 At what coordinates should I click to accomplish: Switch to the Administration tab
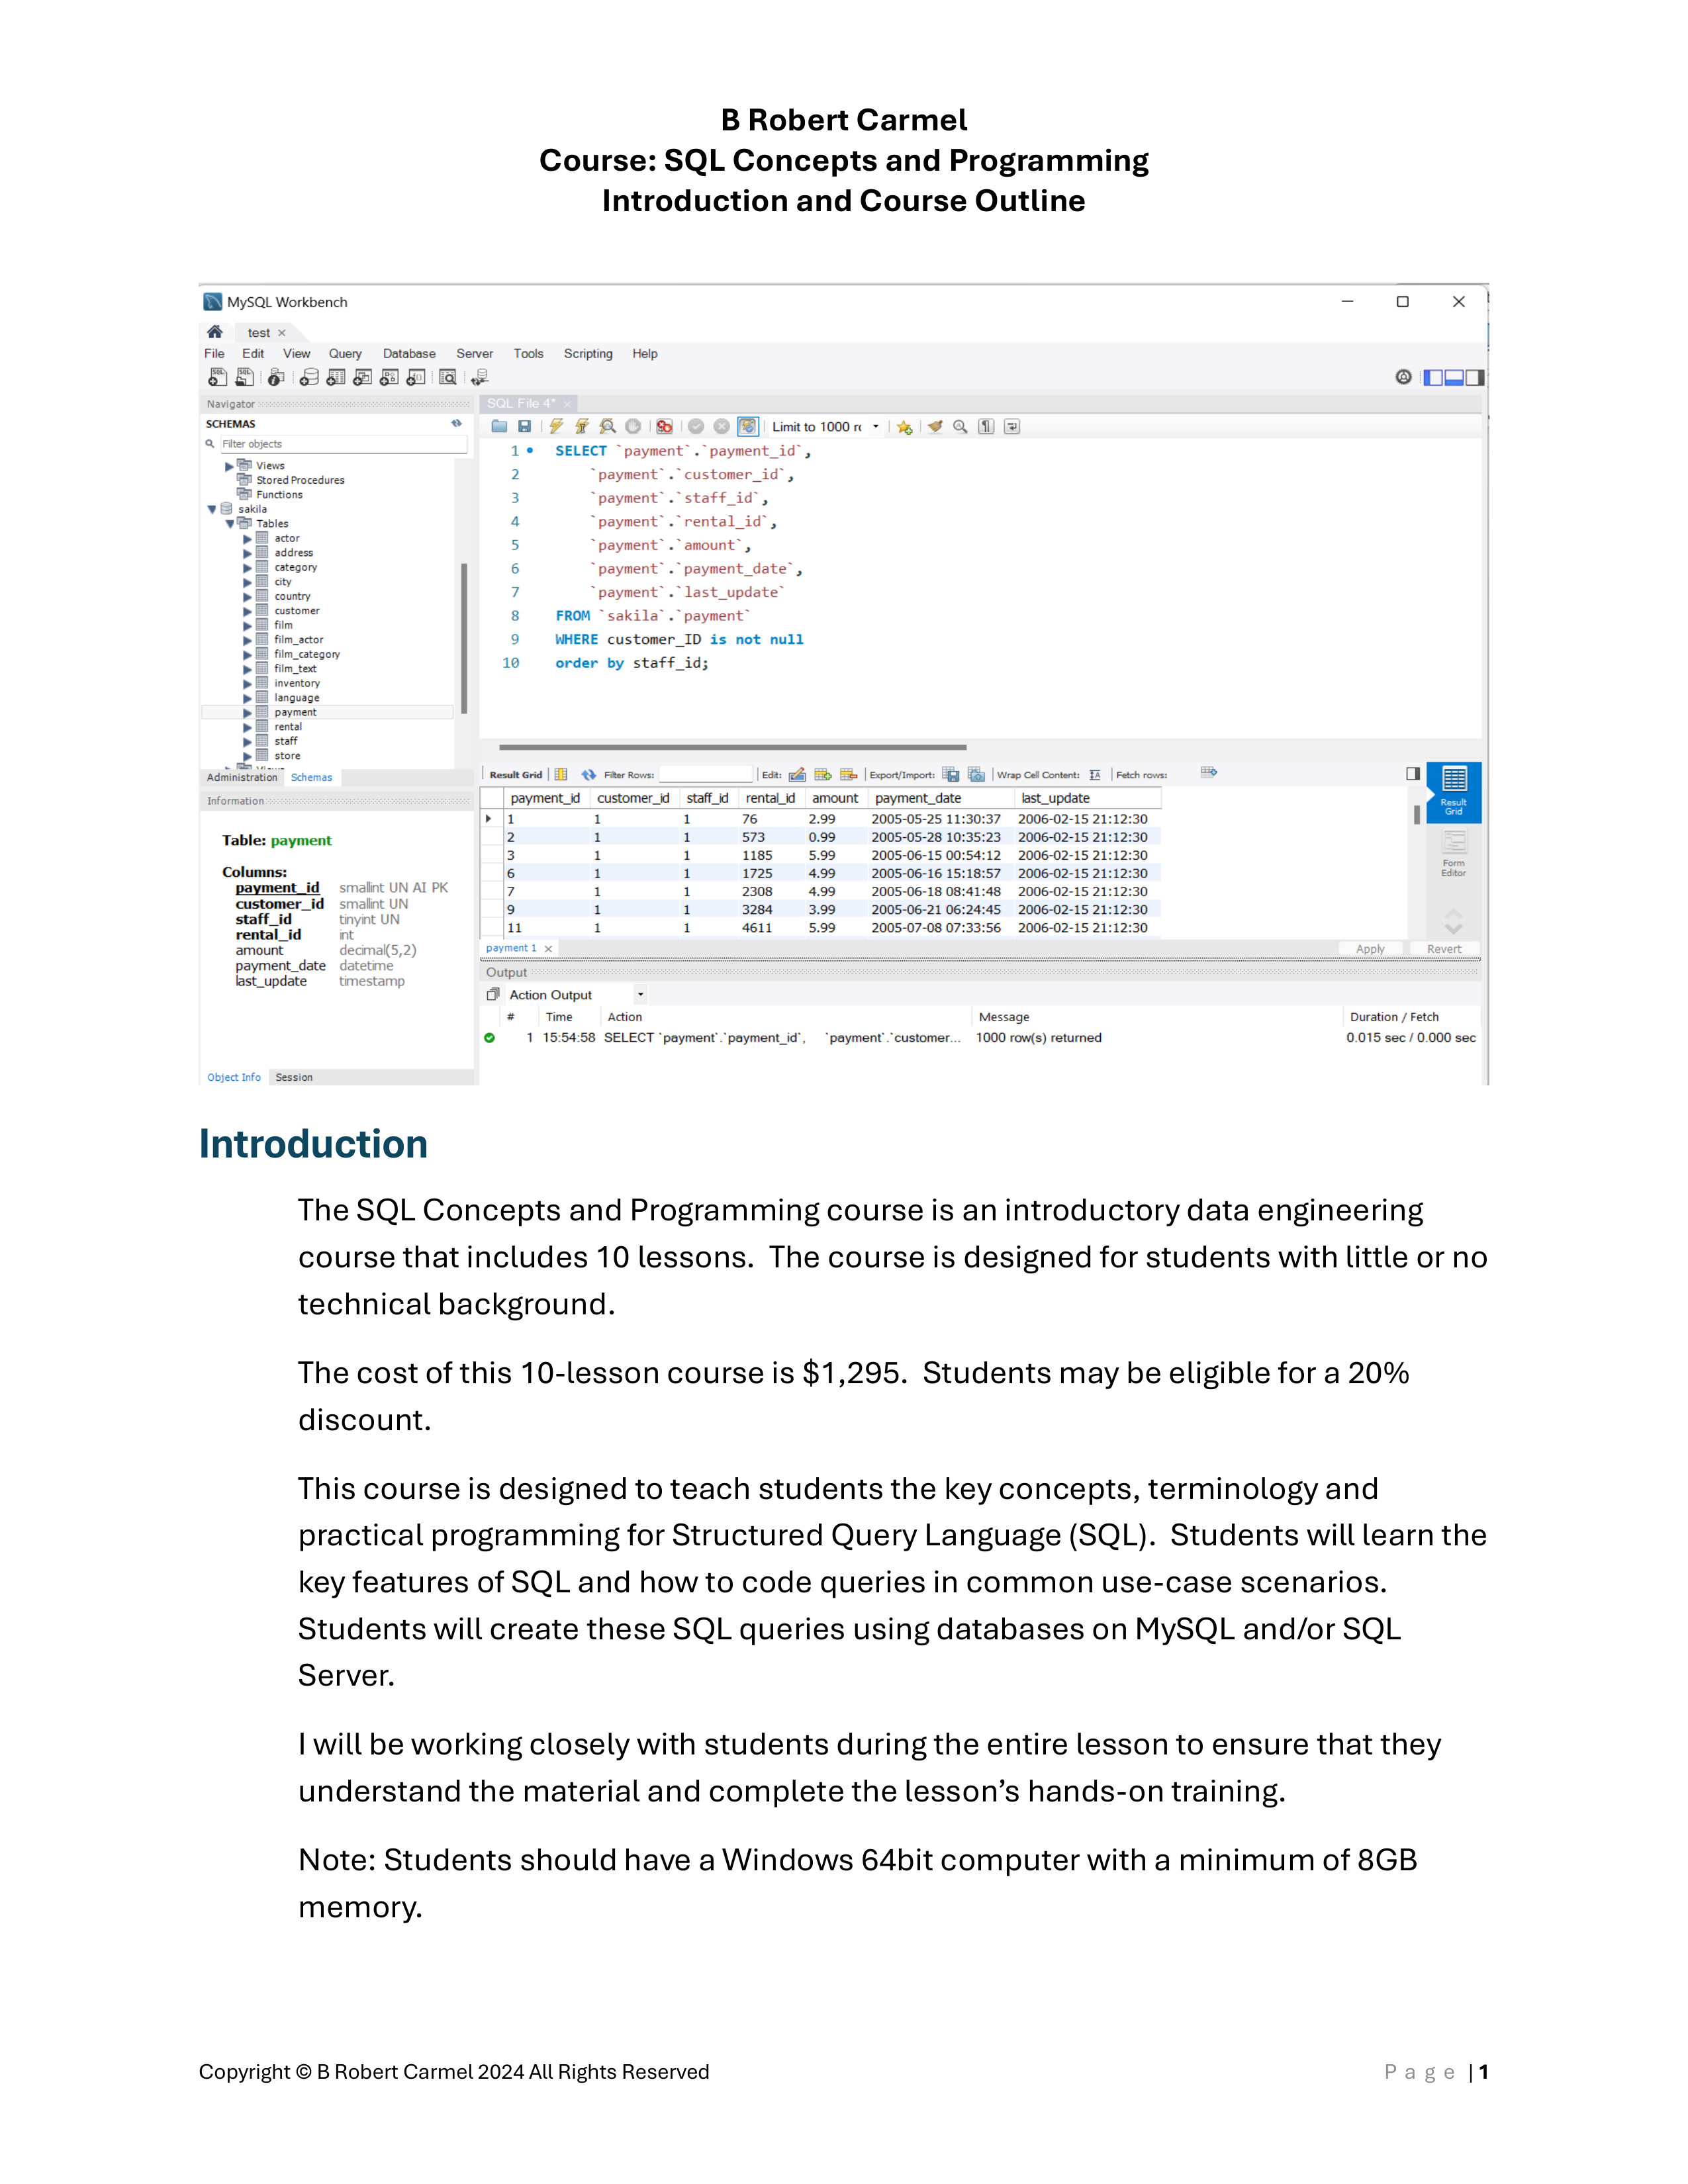click(x=242, y=778)
